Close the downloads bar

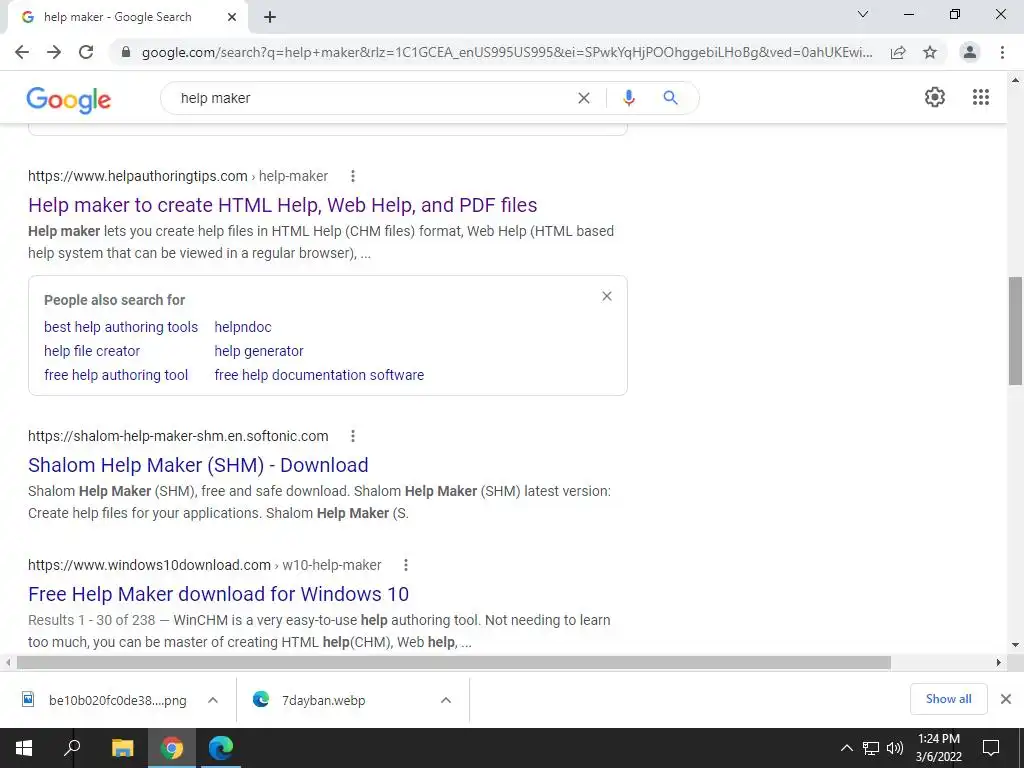pyautogui.click(x=1006, y=699)
